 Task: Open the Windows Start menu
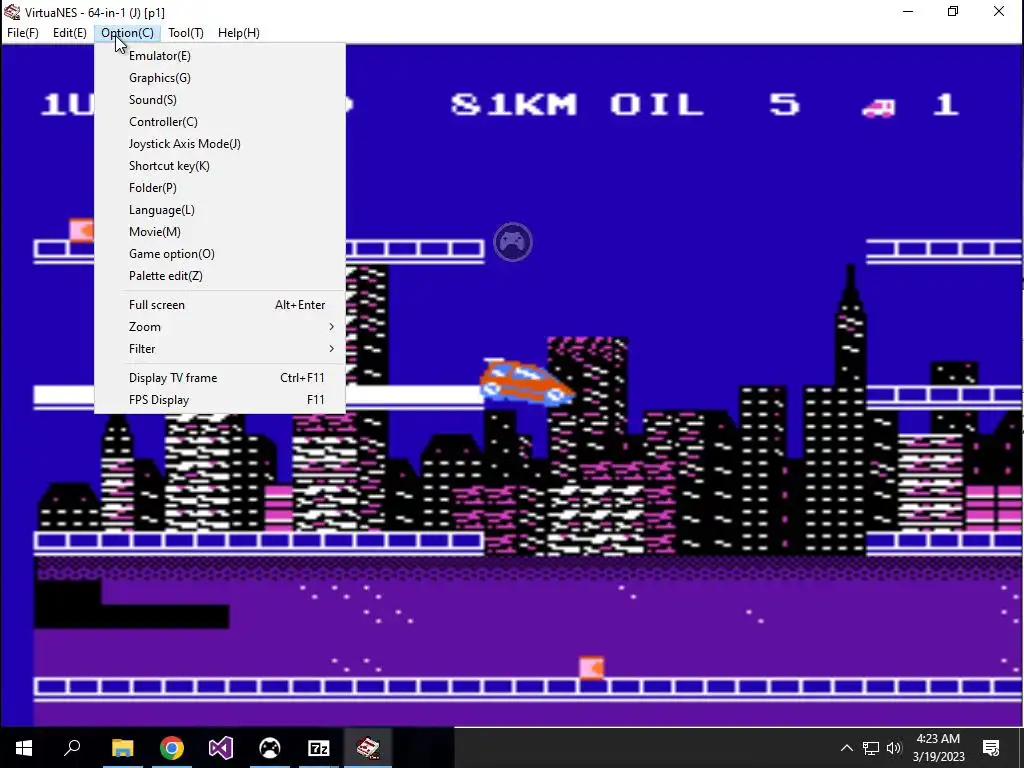click(x=24, y=748)
